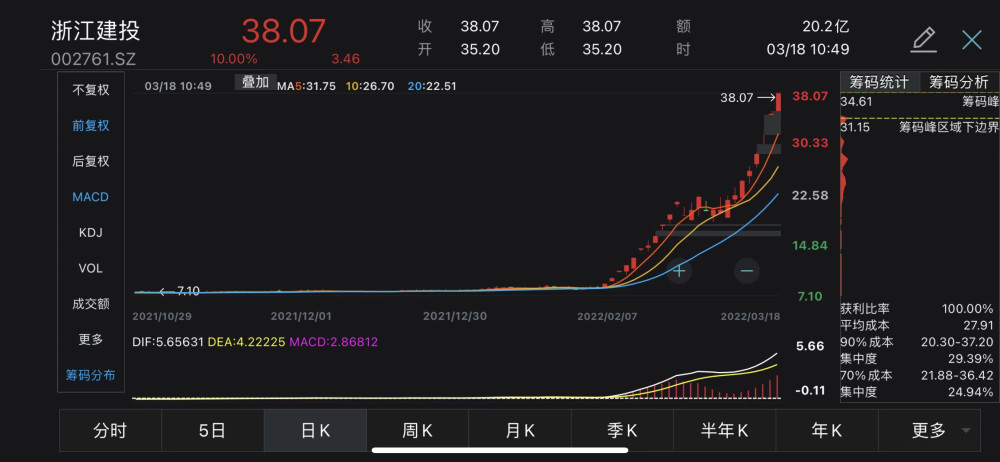Select 后复权 price adjustment option
This screenshot has height=462, width=1000.
click(91, 161)
